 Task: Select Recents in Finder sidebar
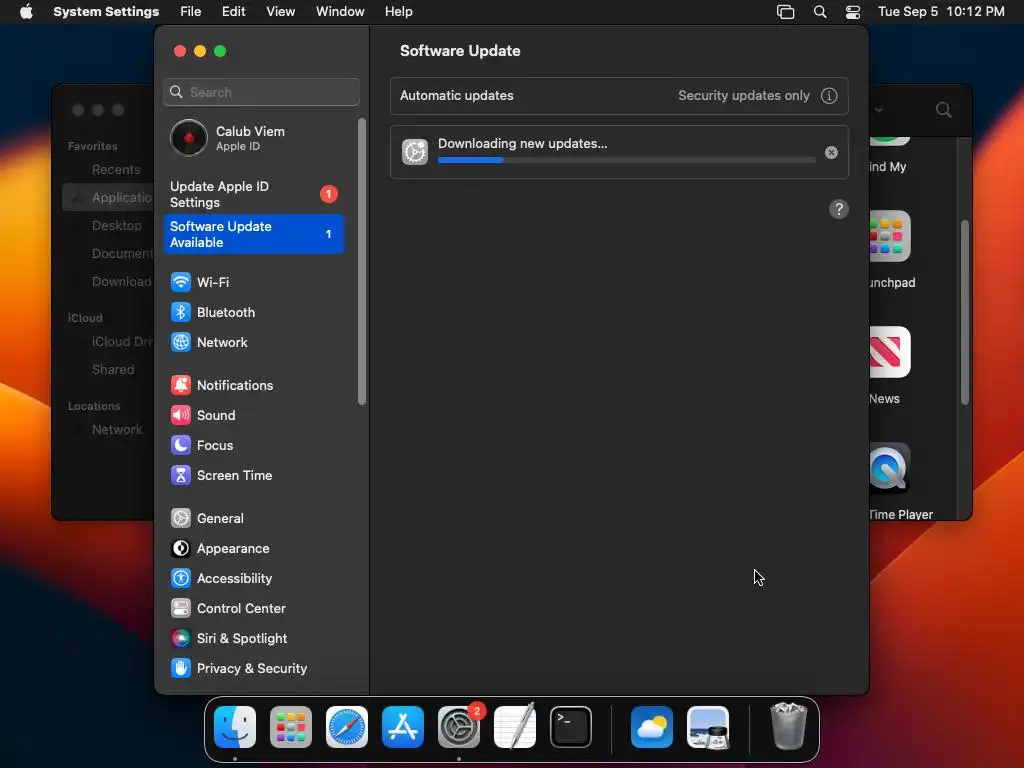116,170
